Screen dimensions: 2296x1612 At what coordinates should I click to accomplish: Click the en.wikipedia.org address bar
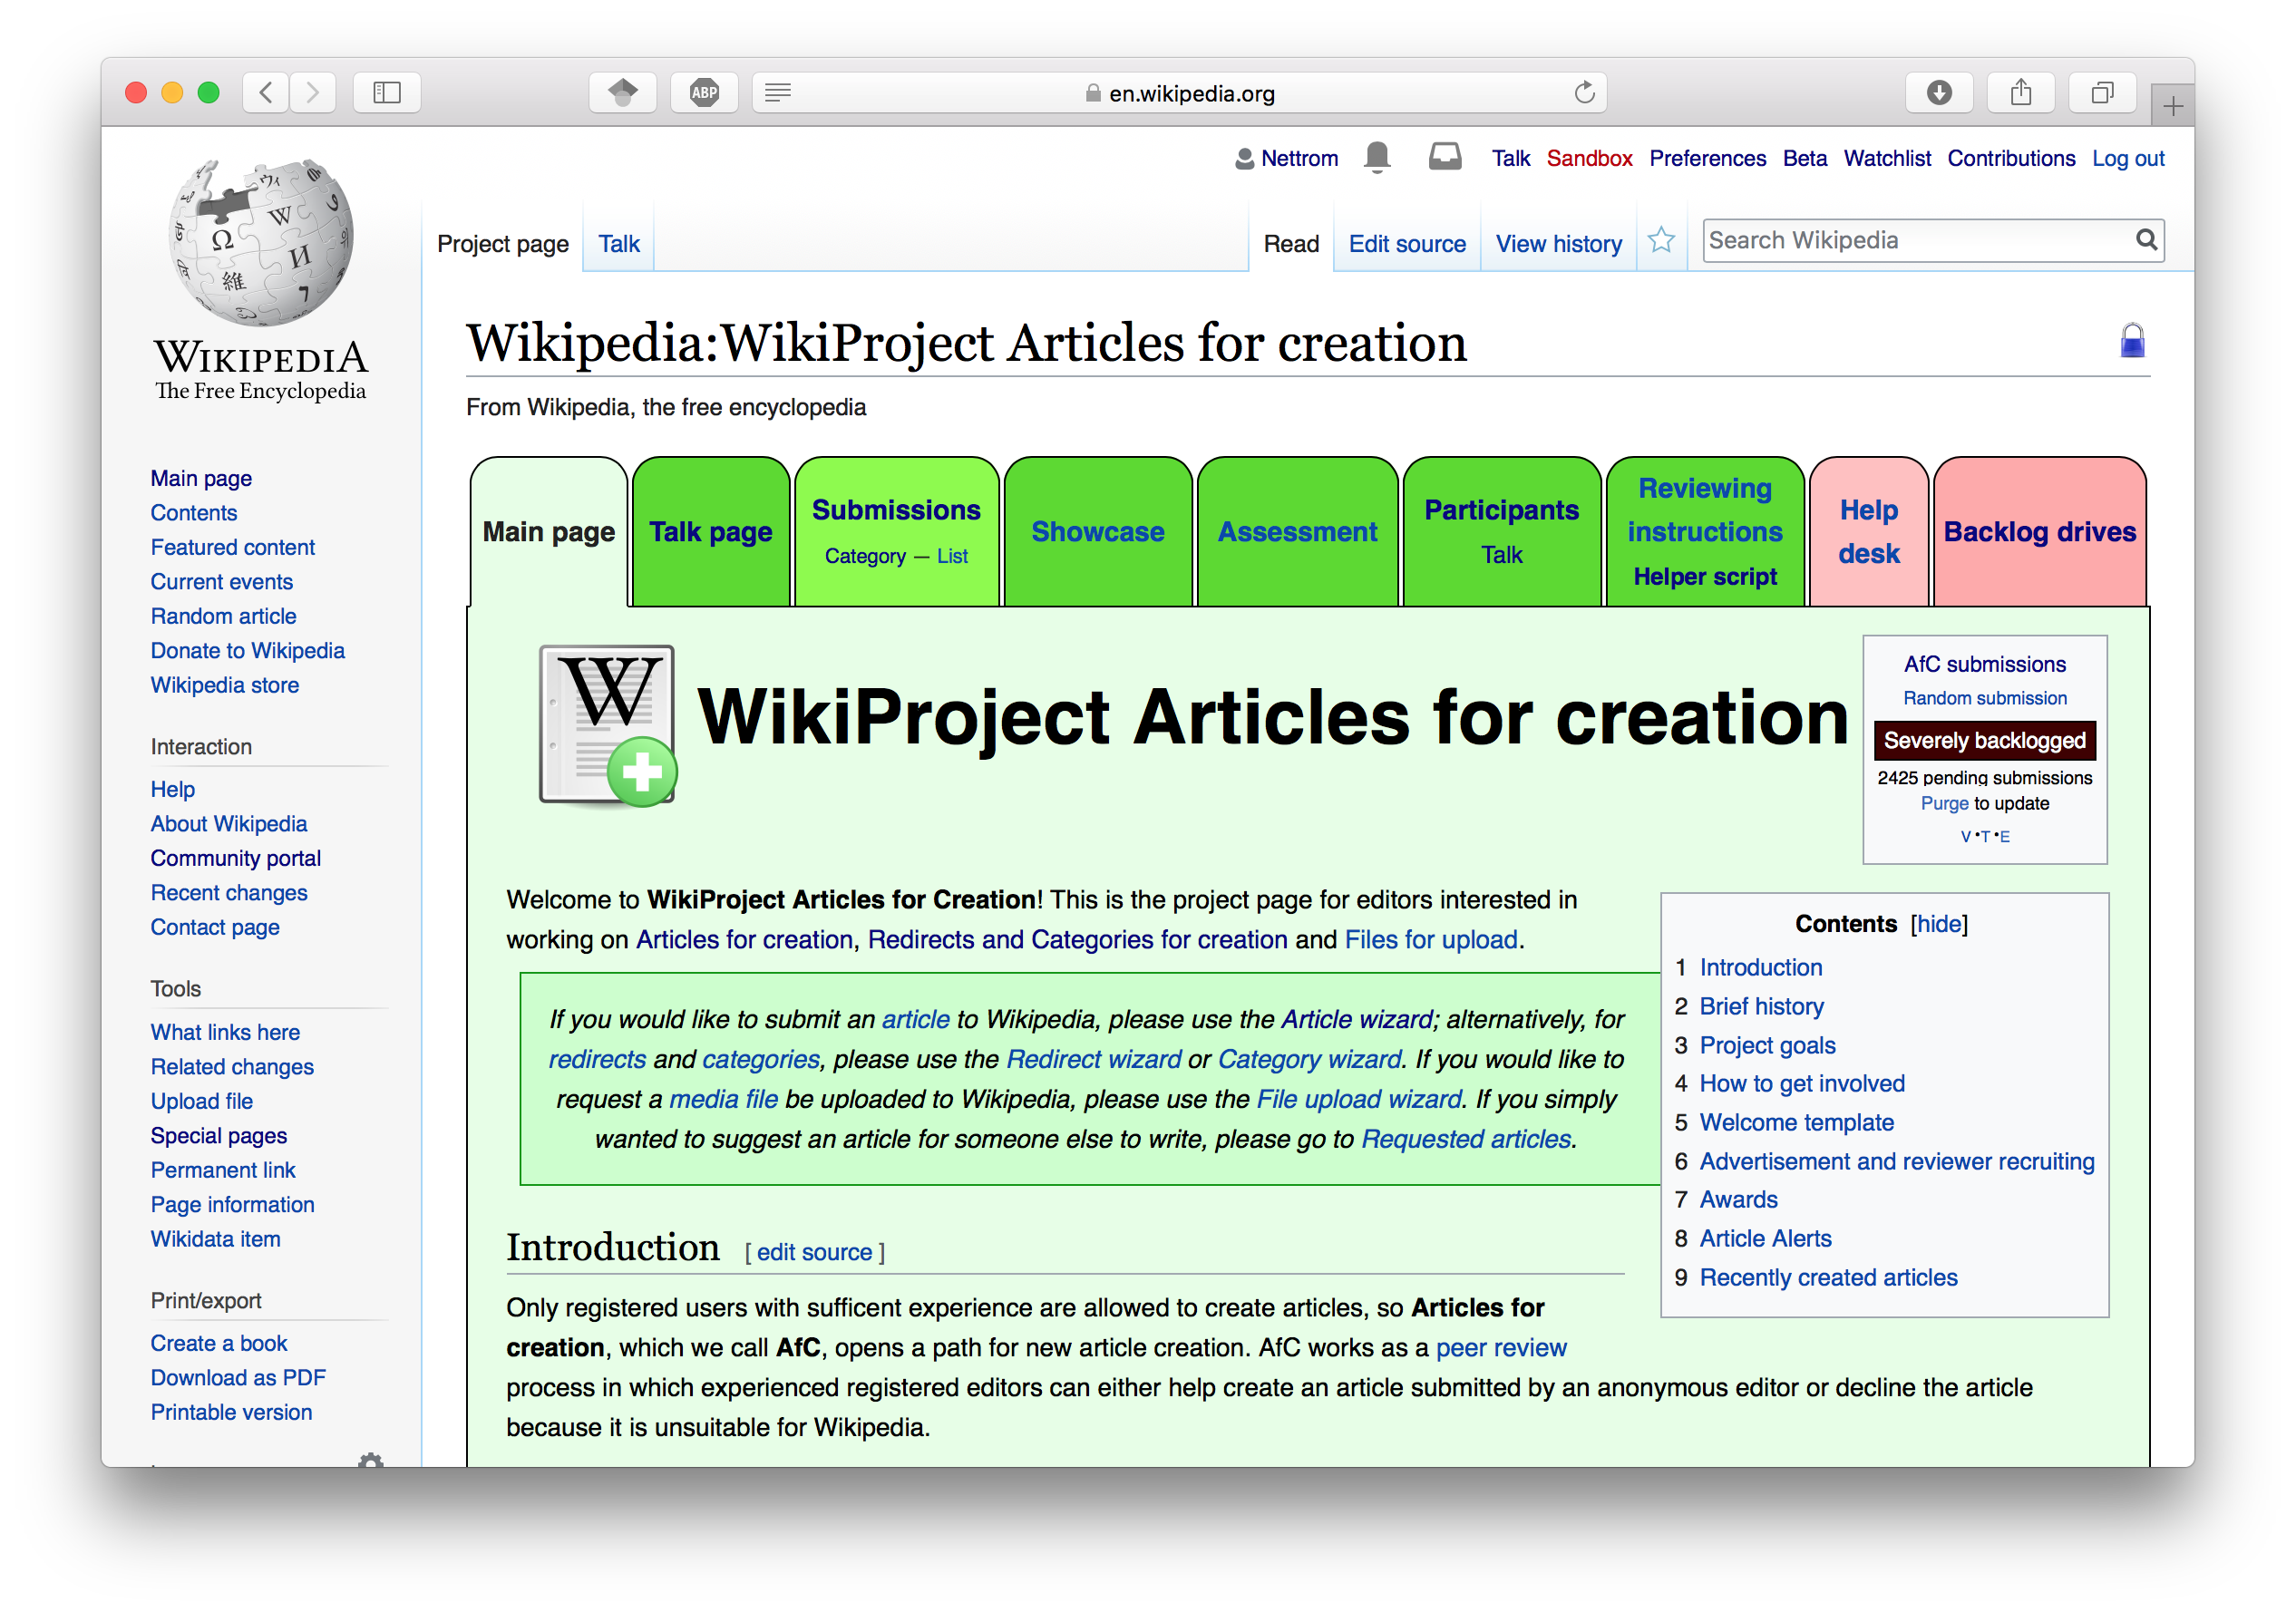point(1180,93)
